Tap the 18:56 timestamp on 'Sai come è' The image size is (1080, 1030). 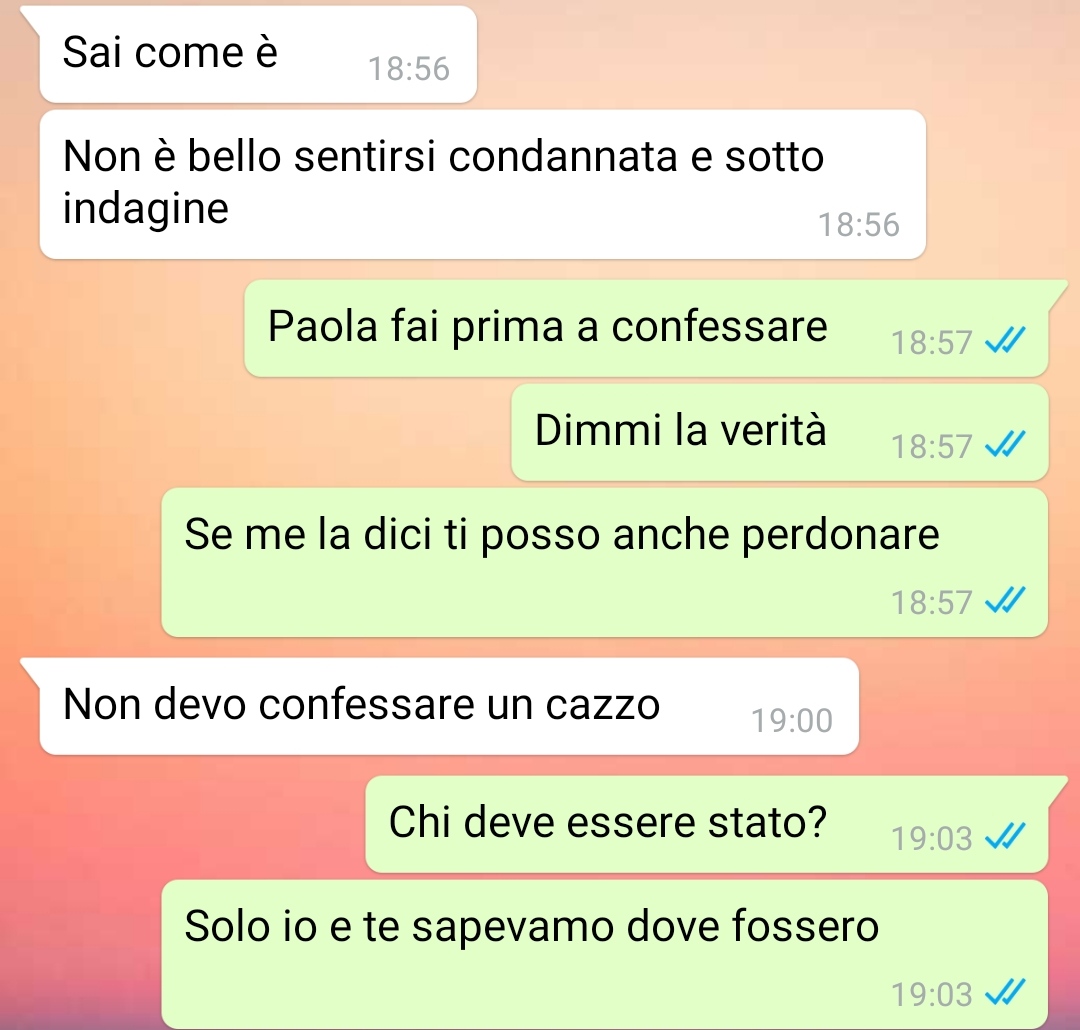point(409,69)
